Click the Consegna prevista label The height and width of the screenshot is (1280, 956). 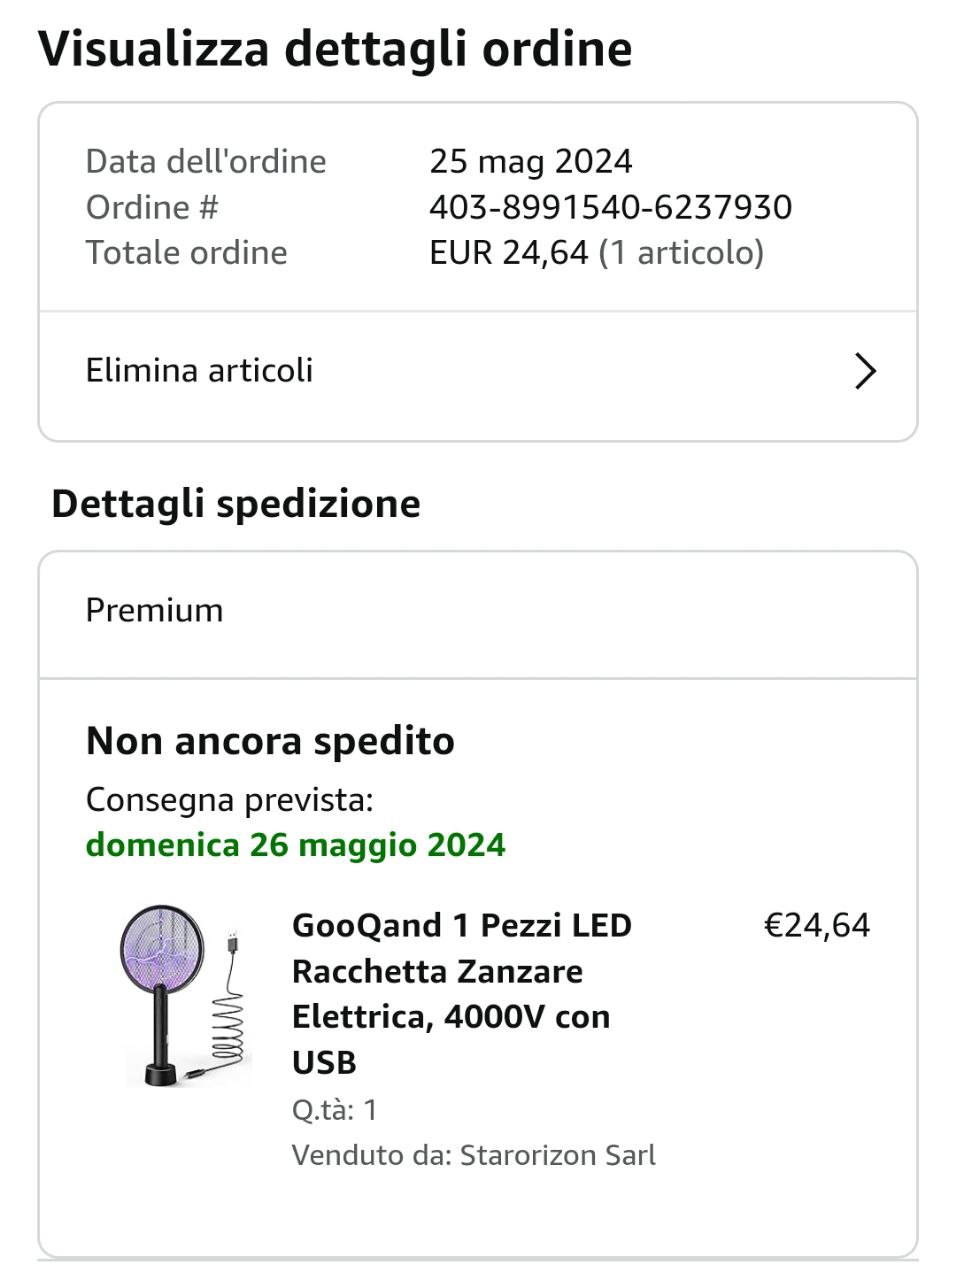tap(229, 800)
